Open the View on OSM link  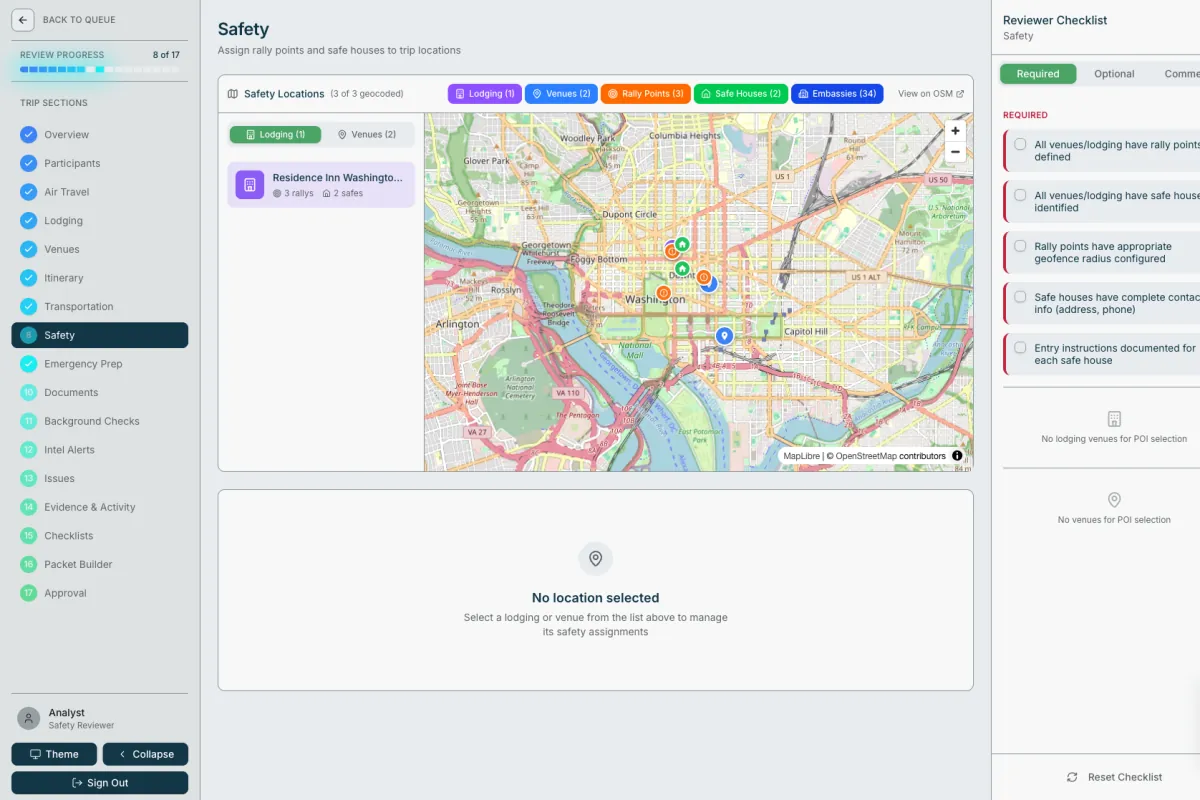931,94
